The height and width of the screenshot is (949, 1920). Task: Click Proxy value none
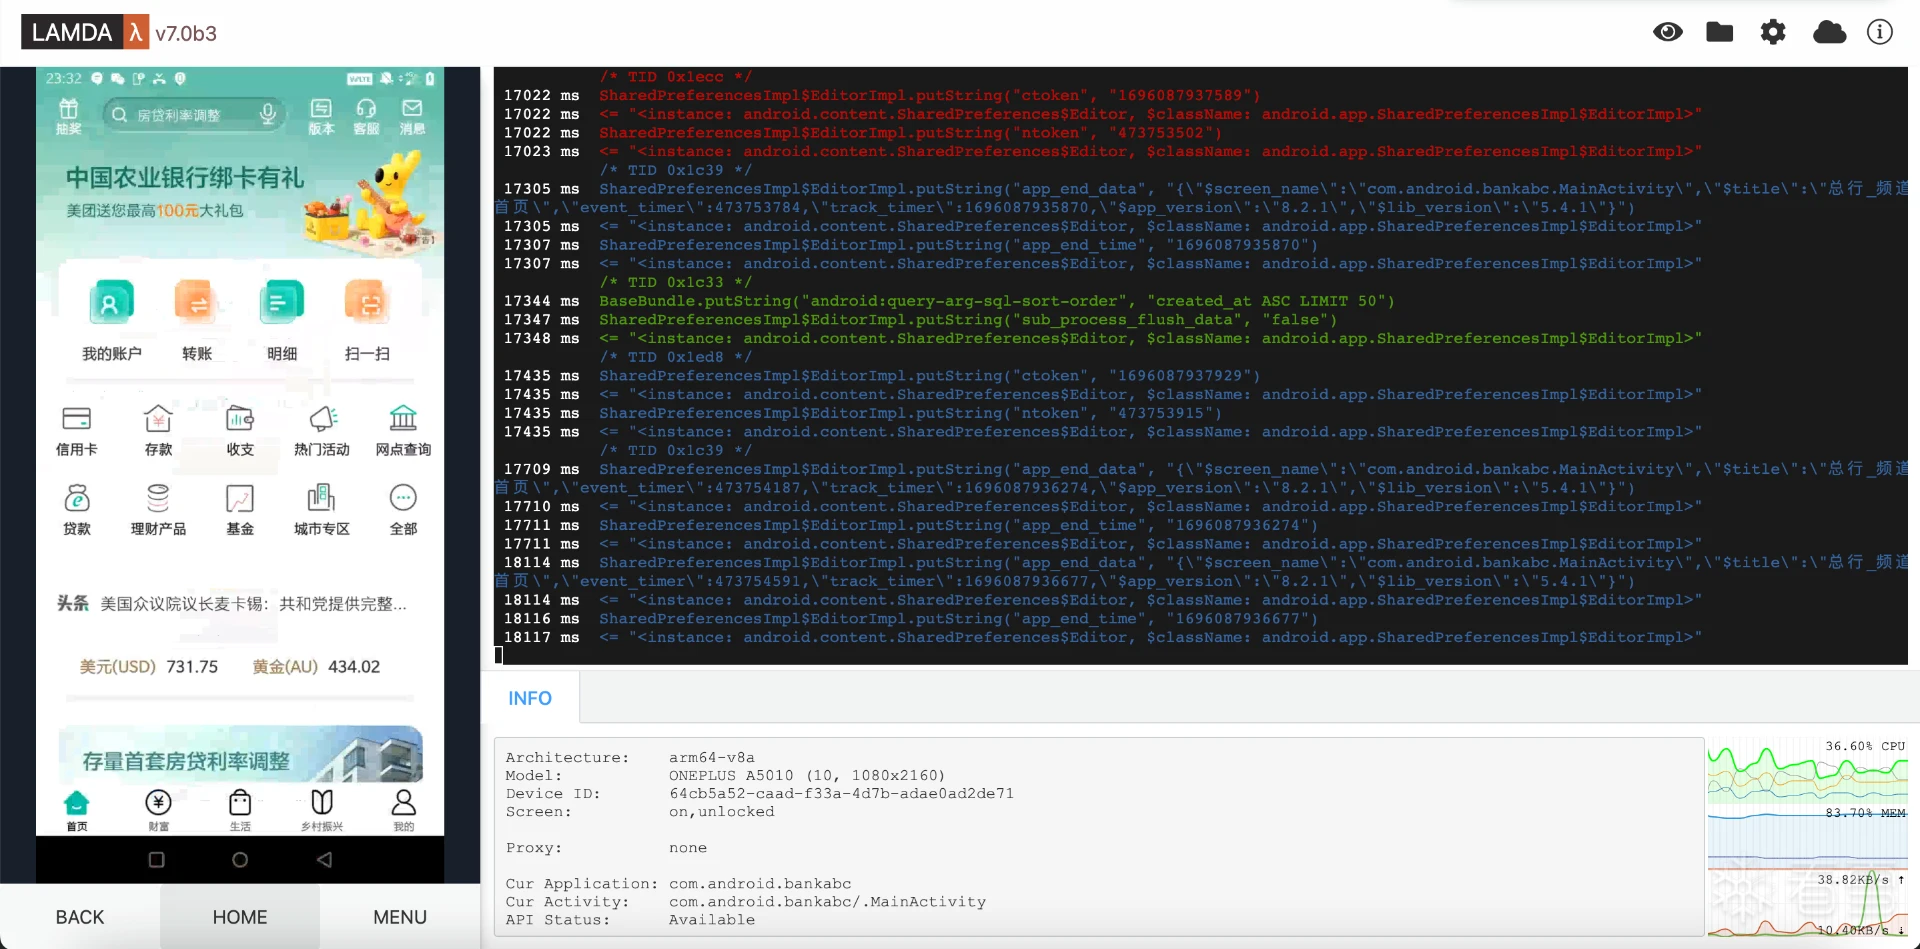point(688,848)
